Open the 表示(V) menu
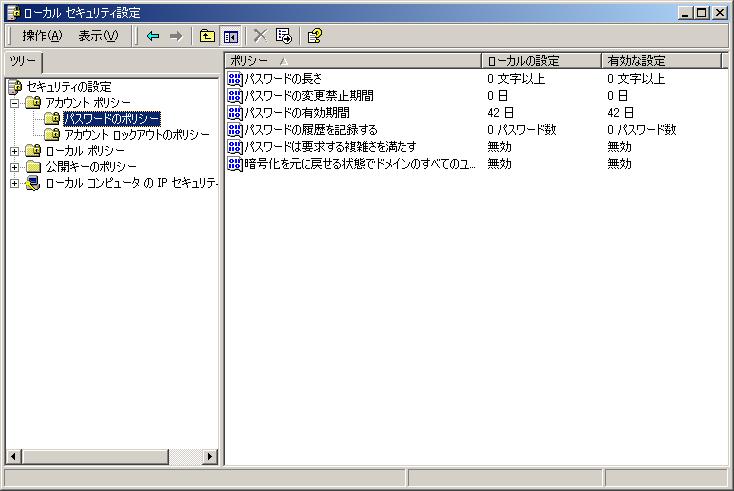734x491 pixels. tap(98, 36)
